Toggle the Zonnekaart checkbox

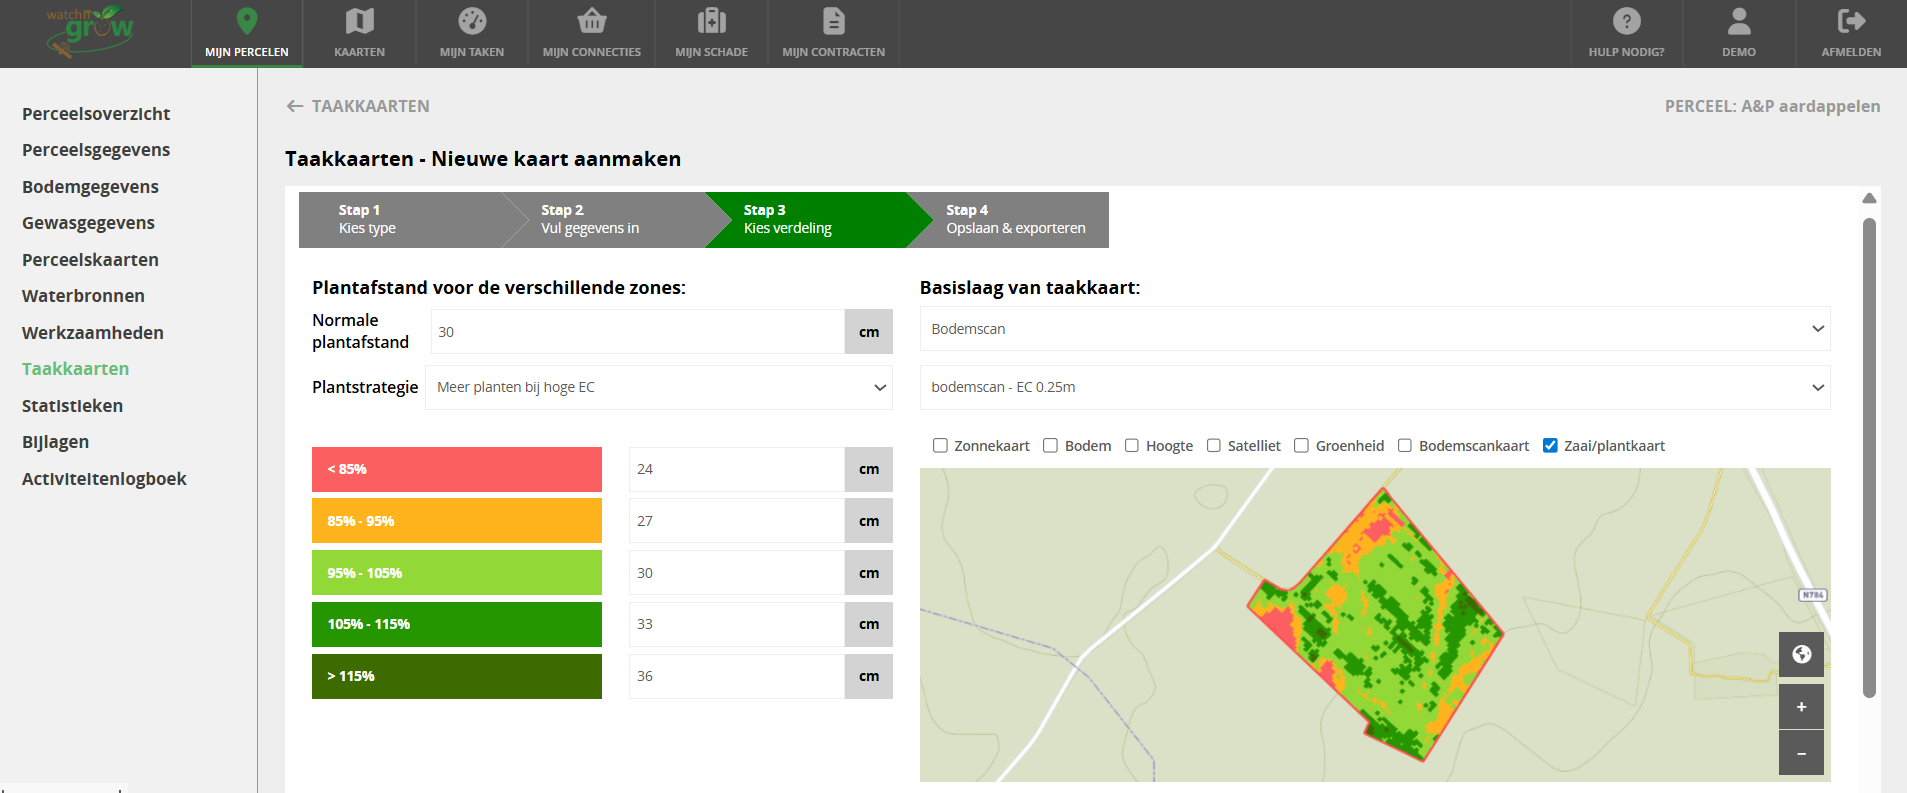pos(940,446)
